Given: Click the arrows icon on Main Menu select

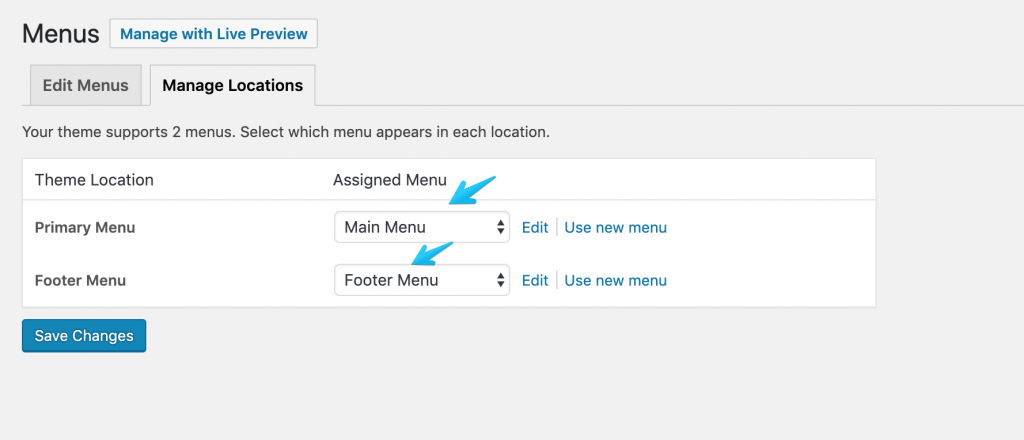Looking at the screenshot, I should pos(500,227).
